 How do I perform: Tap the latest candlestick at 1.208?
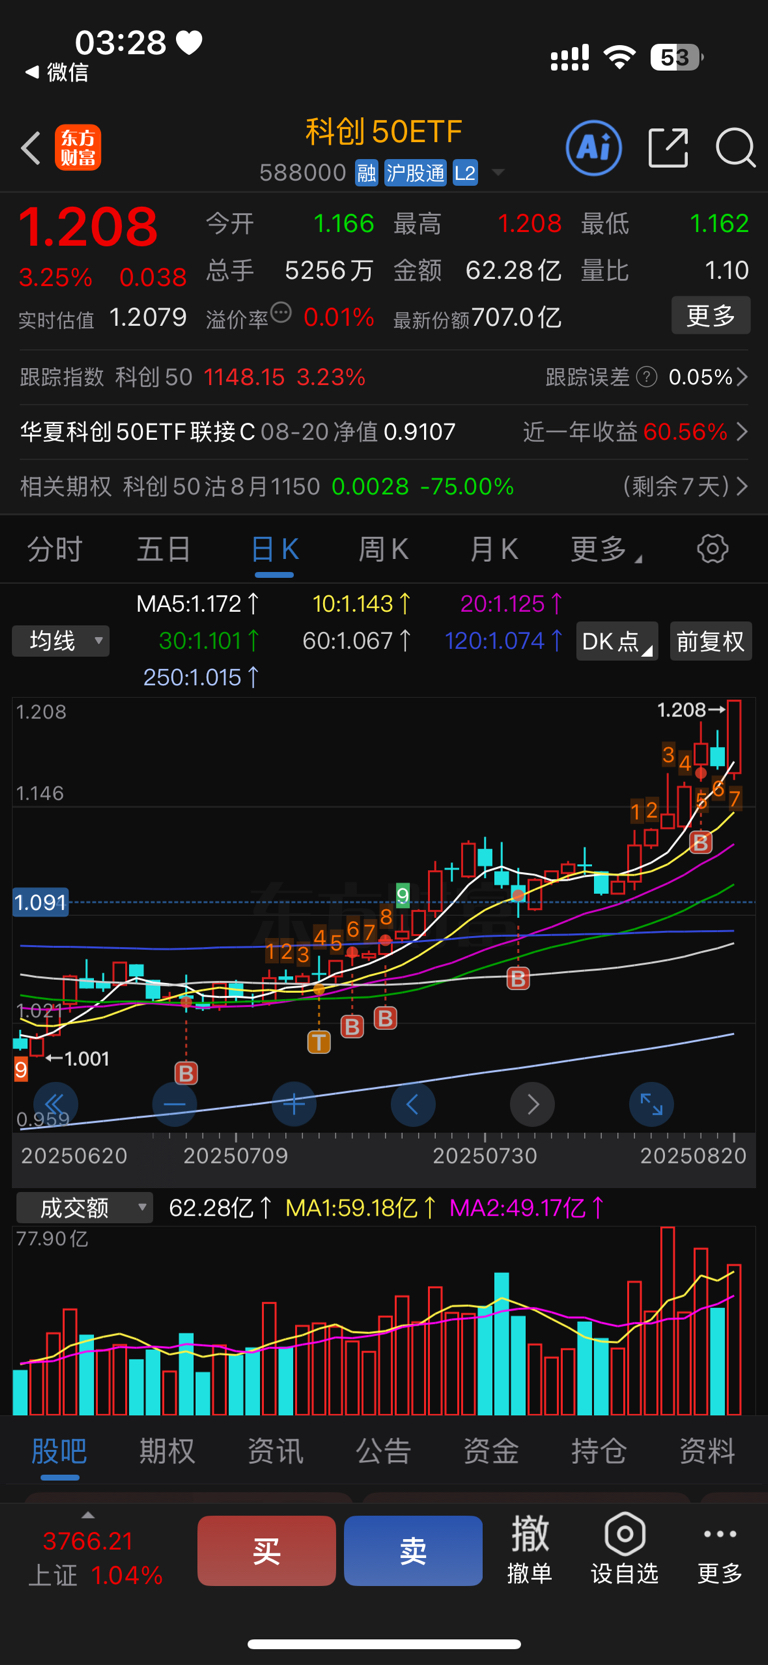click(734, 737)
